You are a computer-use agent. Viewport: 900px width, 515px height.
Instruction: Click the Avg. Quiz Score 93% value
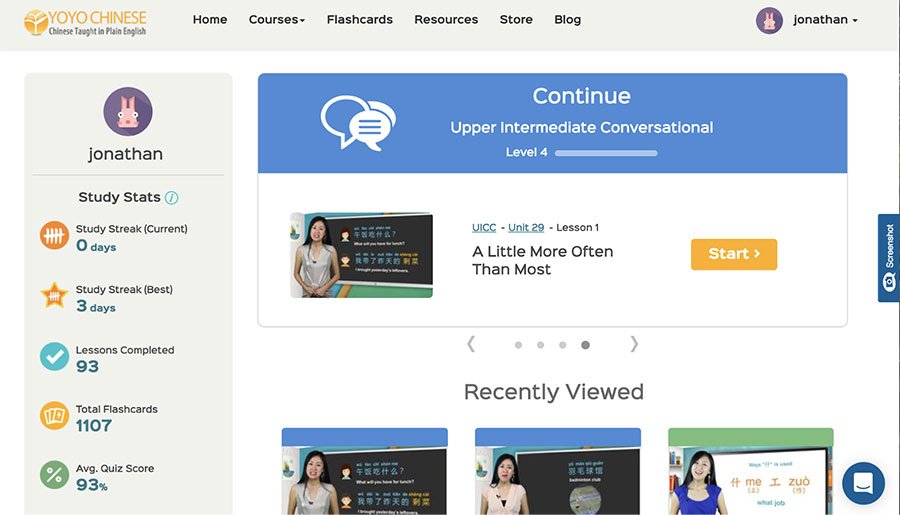(92, 485)
